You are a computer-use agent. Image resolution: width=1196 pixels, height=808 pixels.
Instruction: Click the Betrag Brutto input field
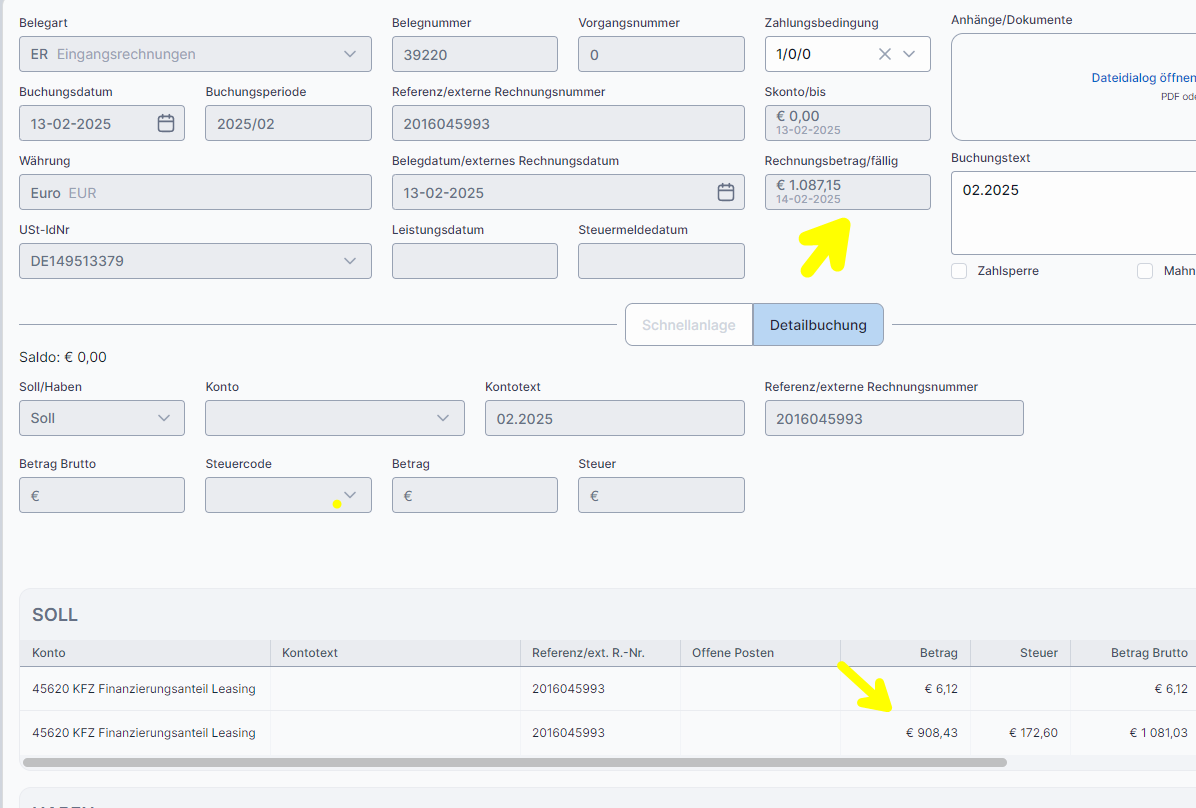click(102, 495)
